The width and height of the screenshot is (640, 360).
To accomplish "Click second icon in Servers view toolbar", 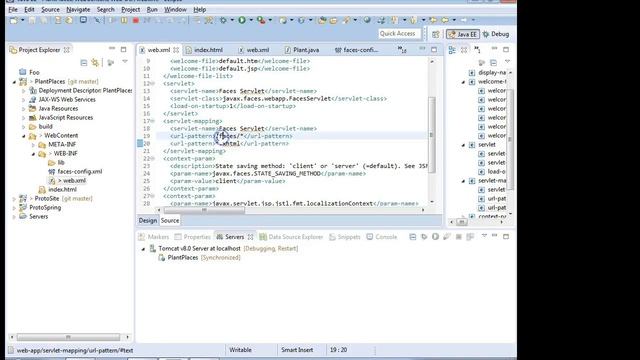I will pyautogui.click(x=424, y=237).
